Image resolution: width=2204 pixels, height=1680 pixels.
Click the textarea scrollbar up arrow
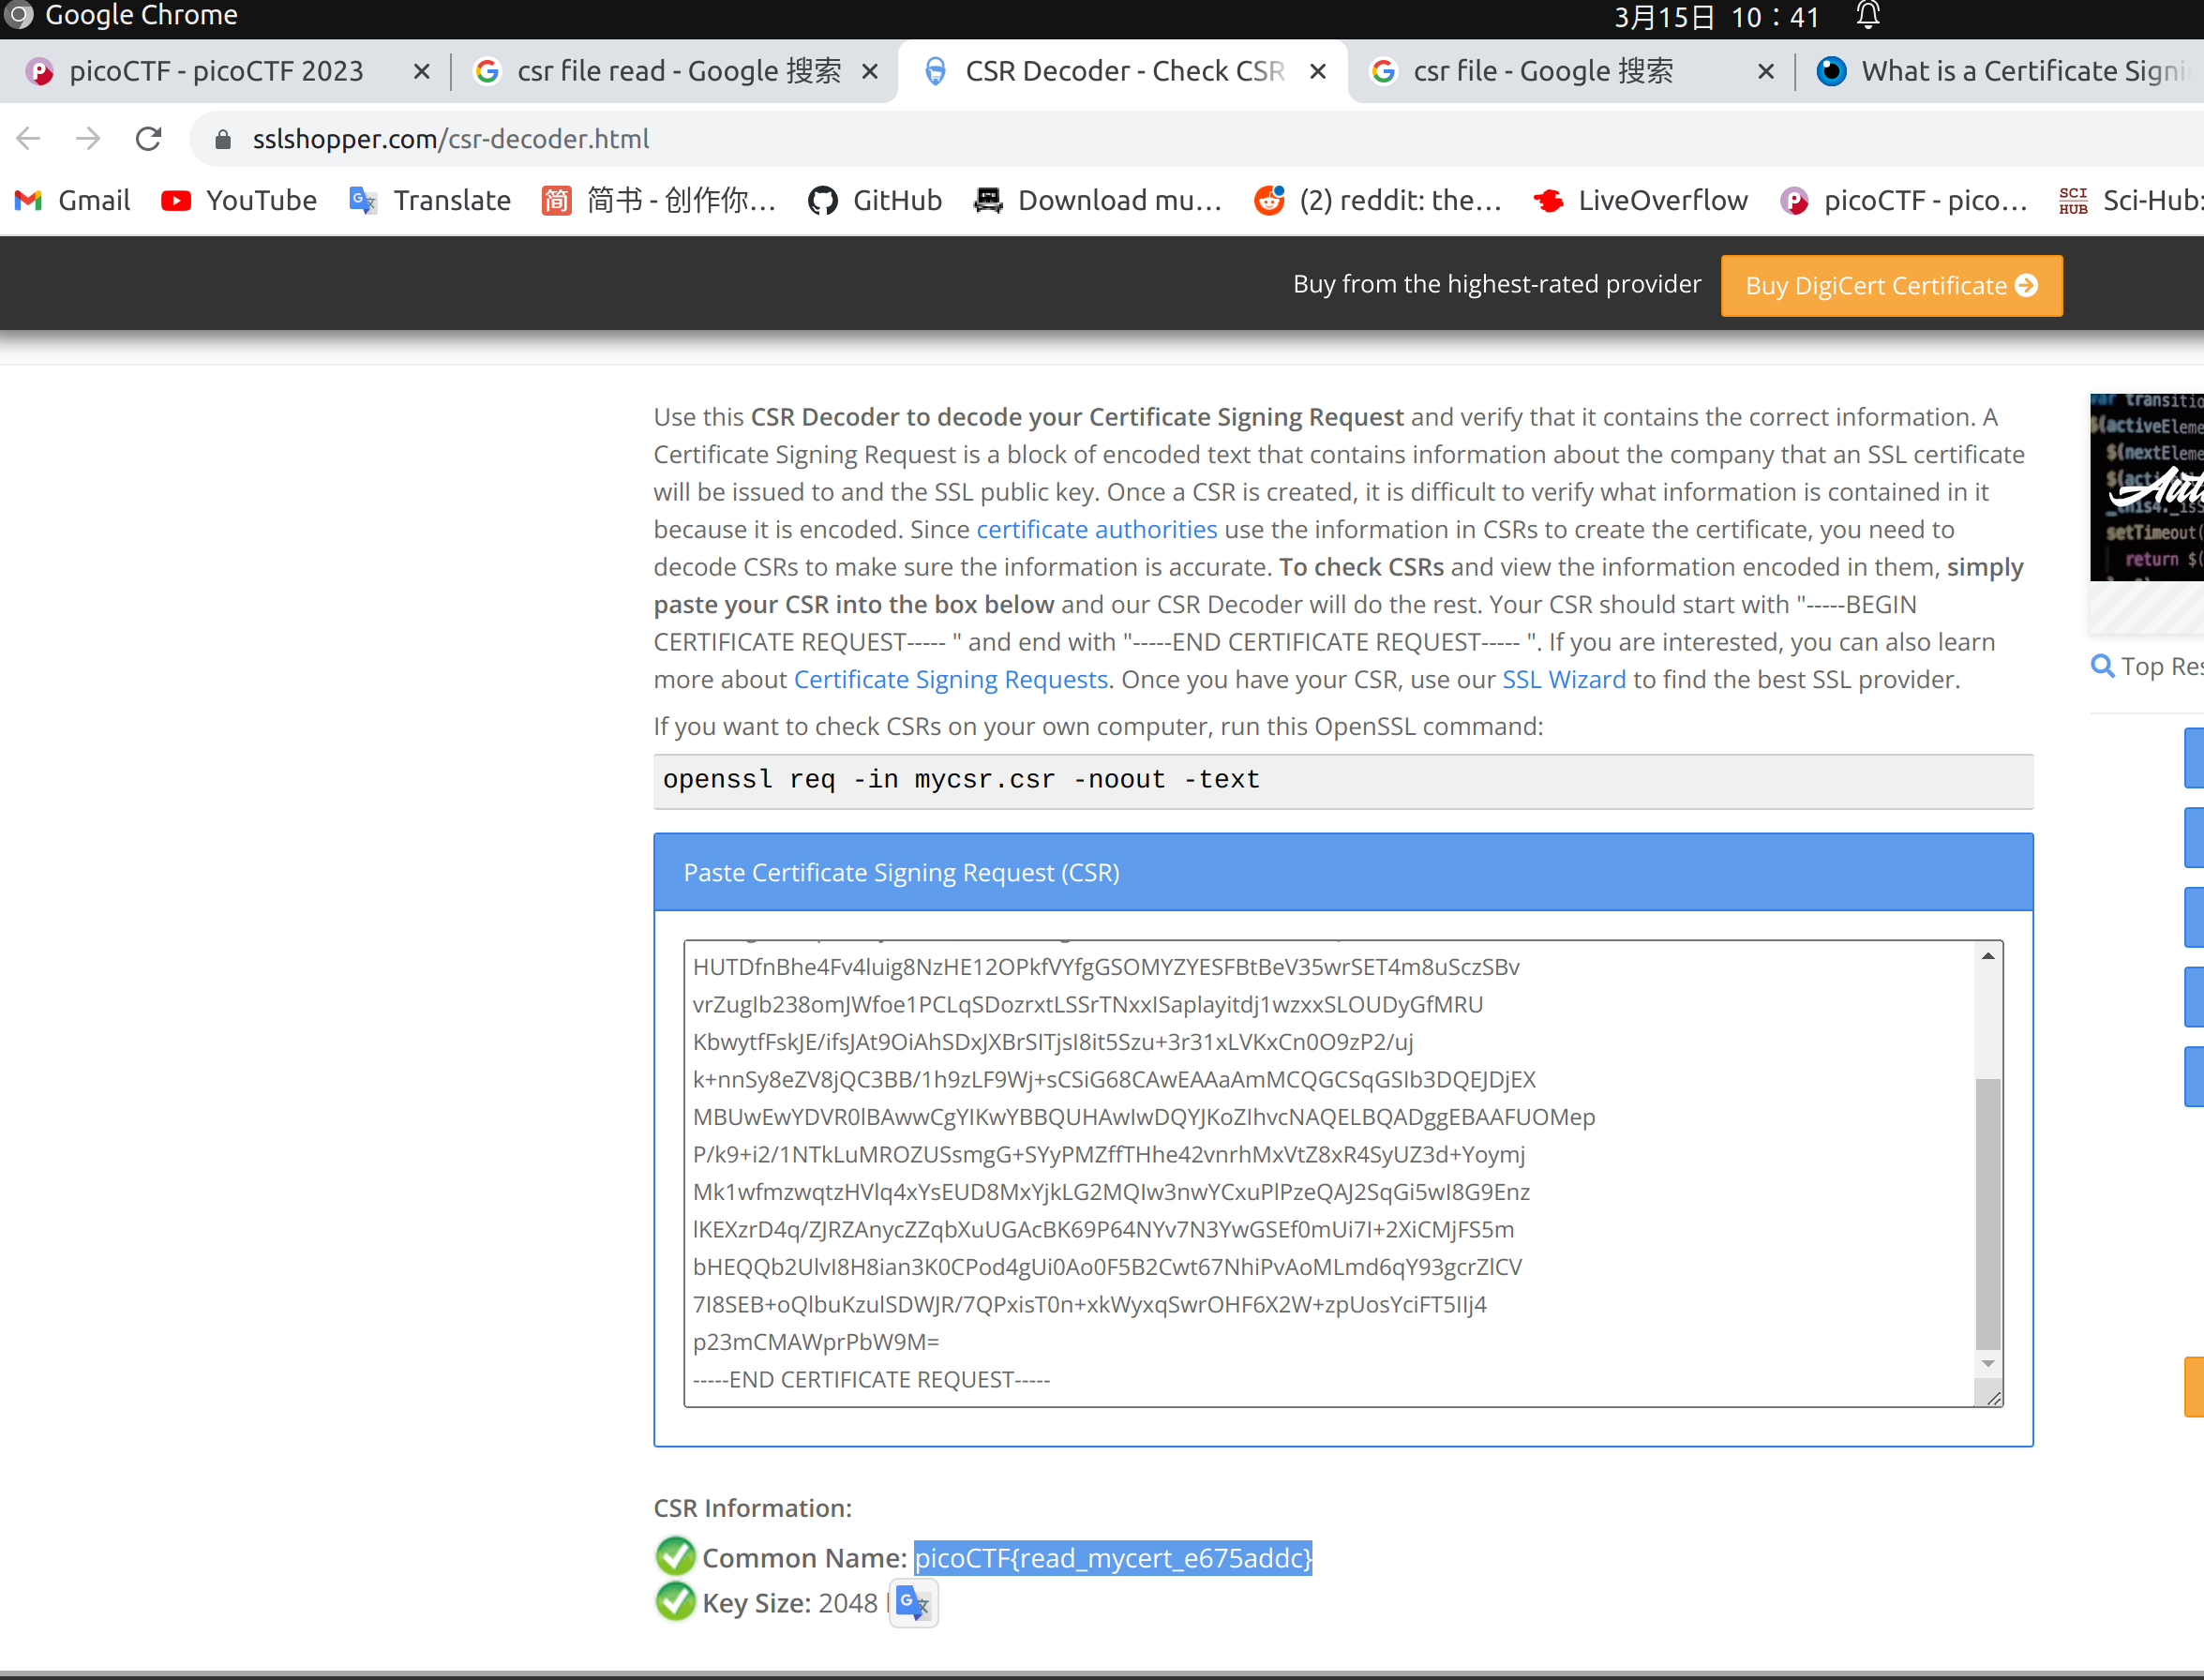click(x=1988, y=957)
